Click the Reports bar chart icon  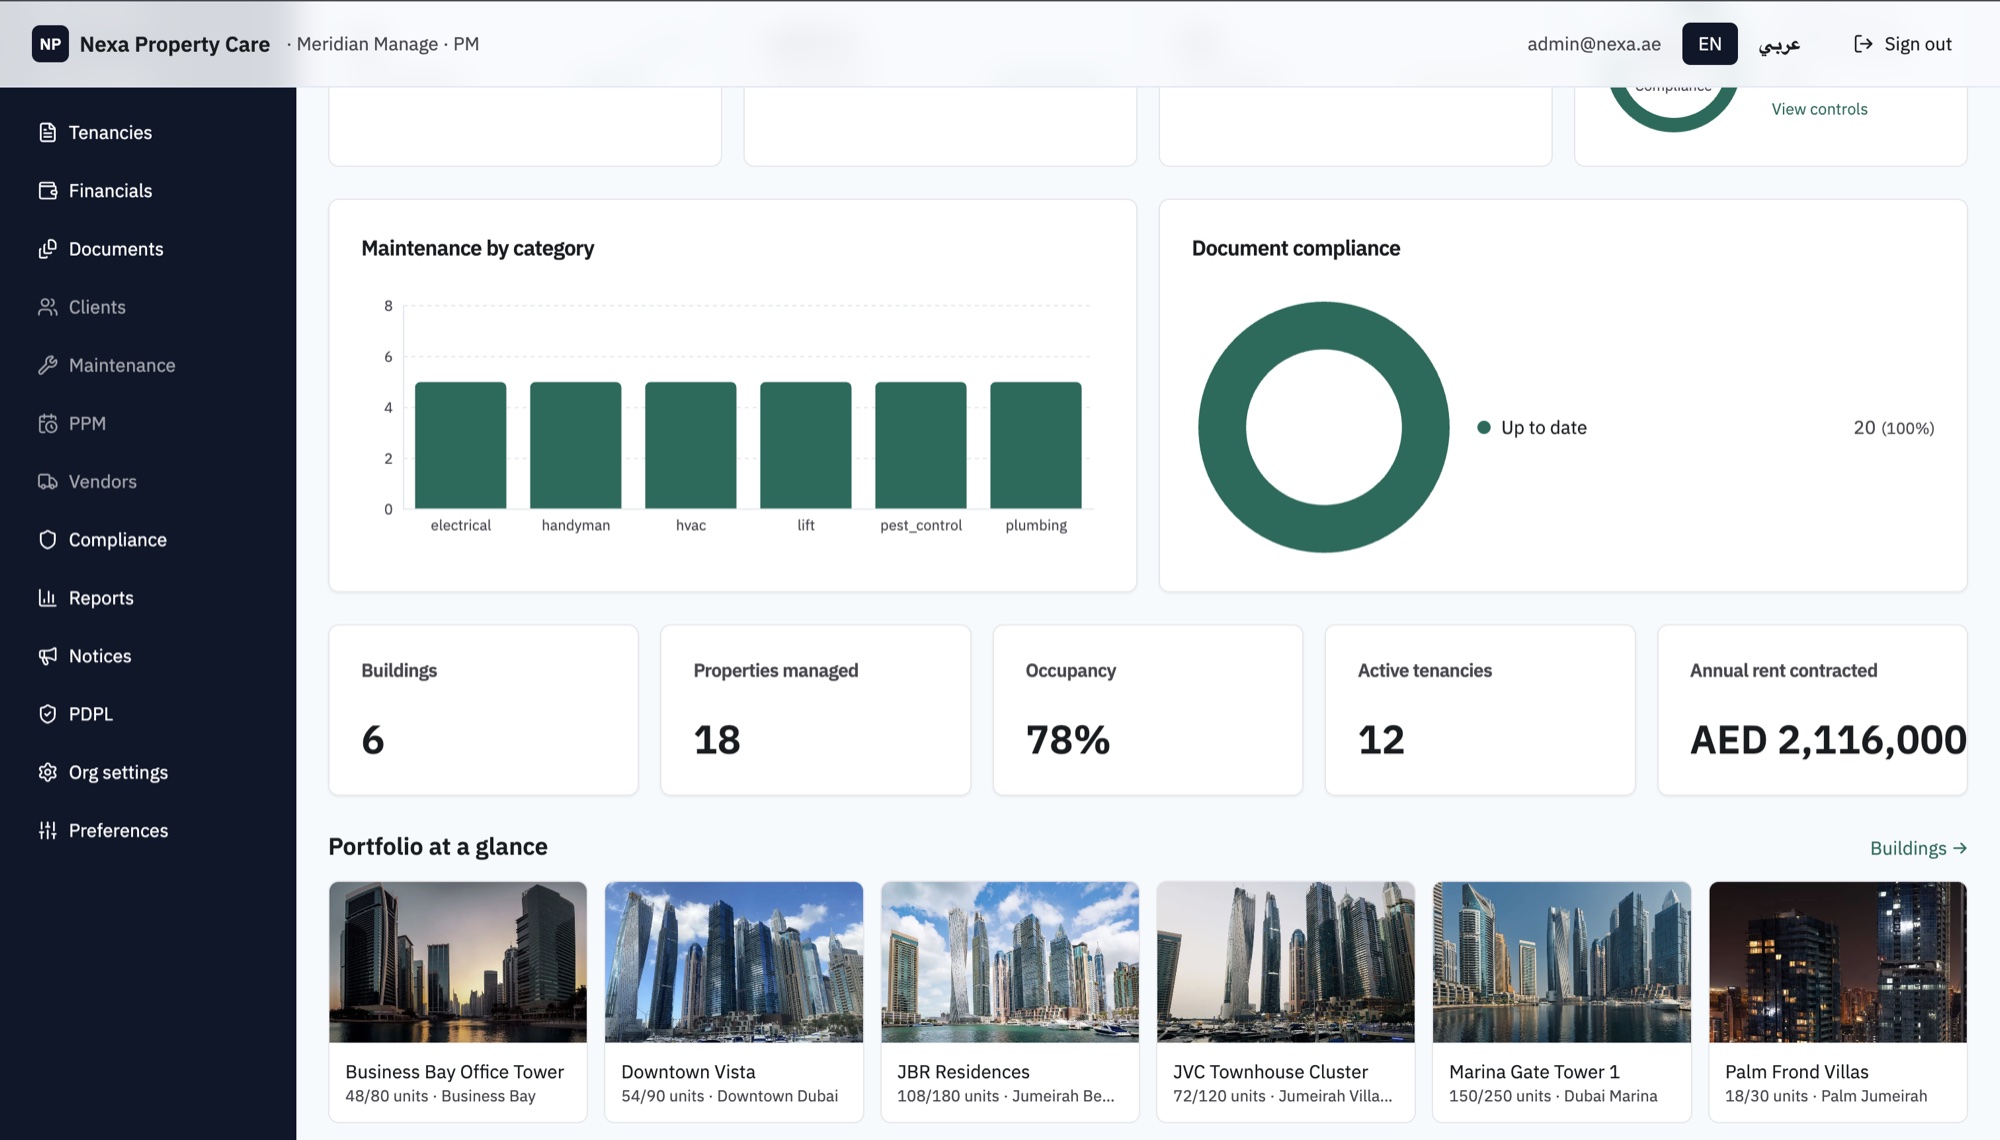(47, 598)
